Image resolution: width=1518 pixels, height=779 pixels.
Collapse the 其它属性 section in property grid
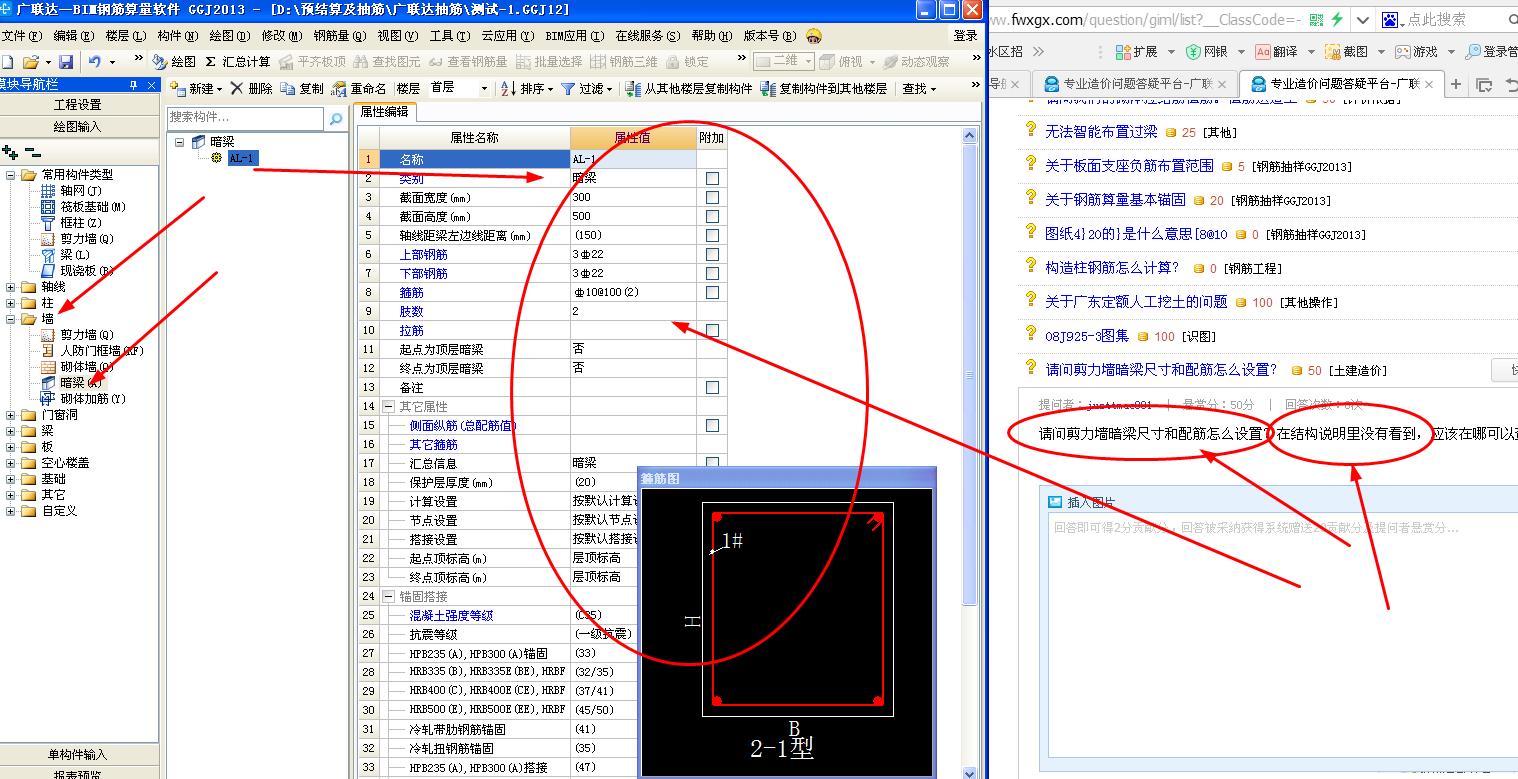click(389, 407)
